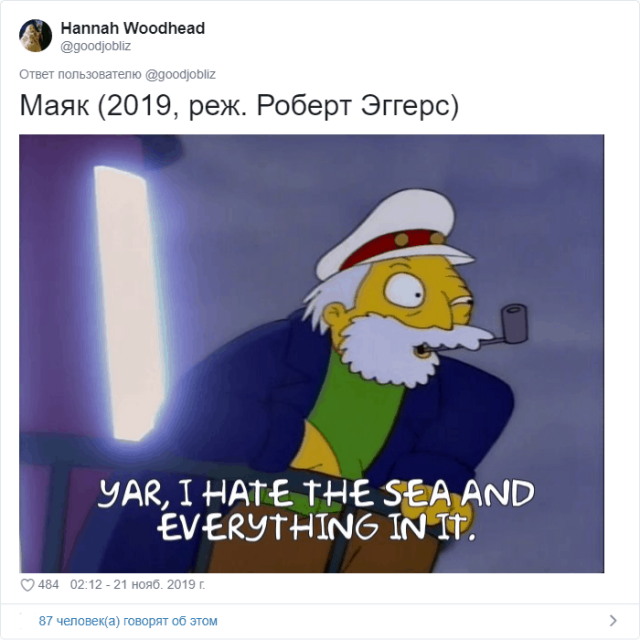Like the tweet with the heart icon
Viewport: 640px width, 640px height.
click(x=27, y=585)
